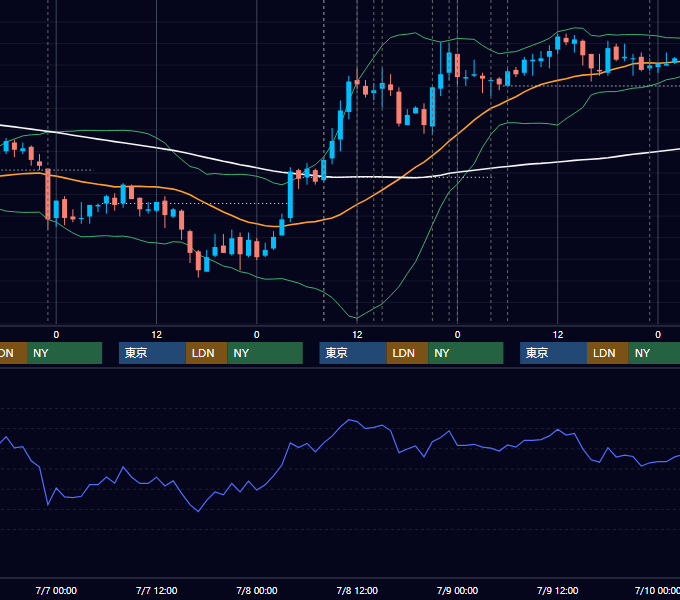Screen dimensions: 680x600
Task: Click the 7/7 12:00 date label
Action: [x=156, y=590]
